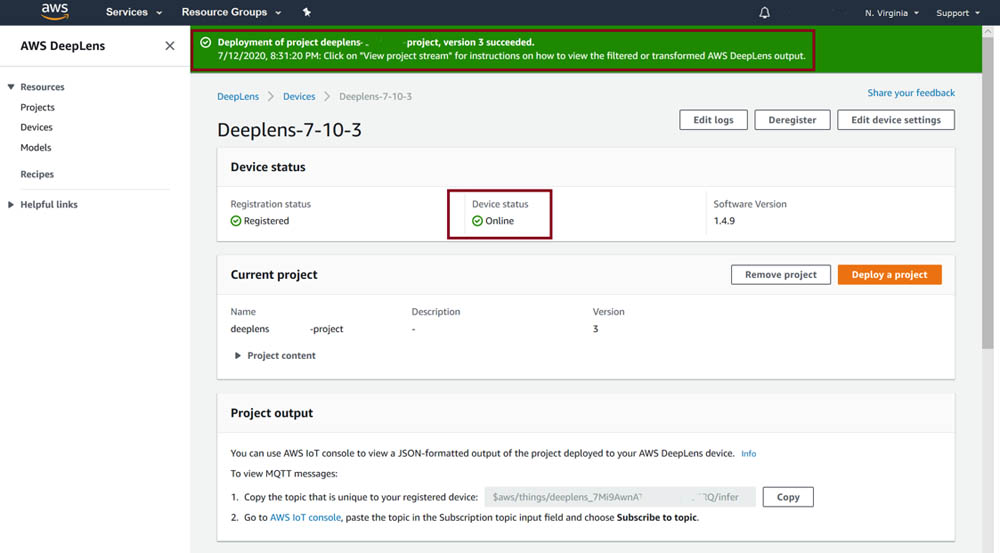
Task: Click the success checkmark icon in banner
Action: 205,42
